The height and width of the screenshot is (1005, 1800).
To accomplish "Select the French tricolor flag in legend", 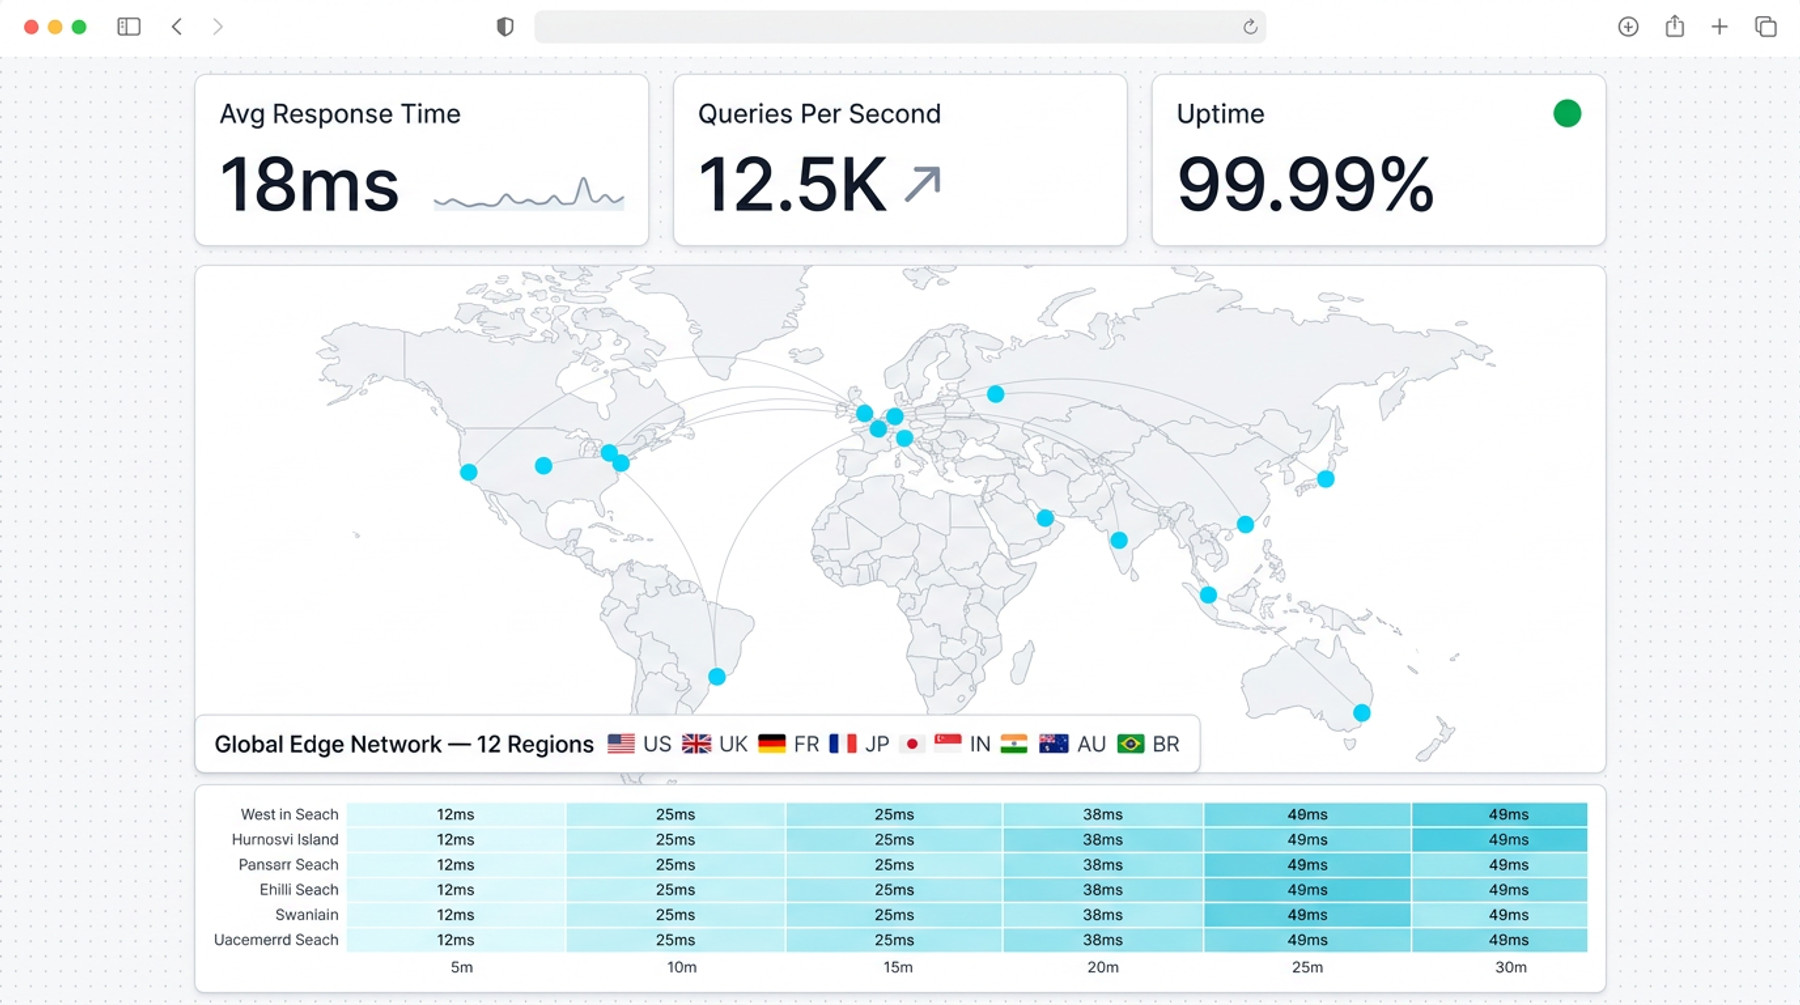I will coord(843,744).
